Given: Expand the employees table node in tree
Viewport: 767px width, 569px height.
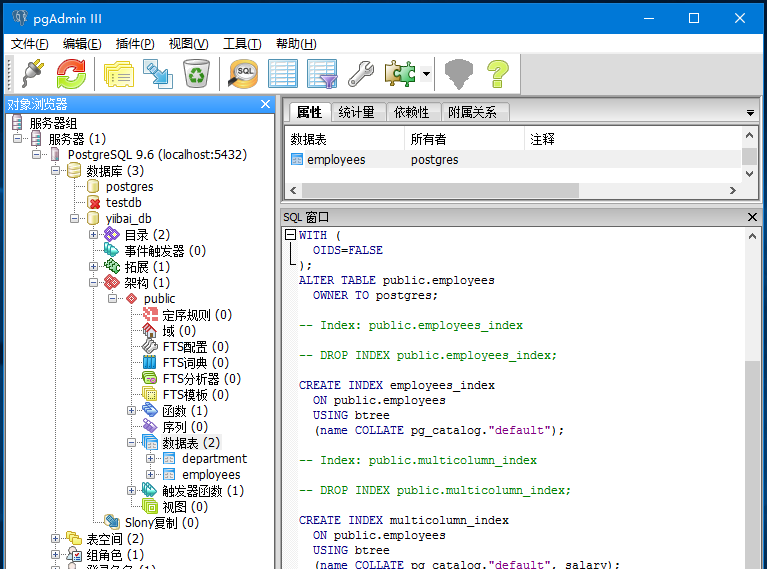Looking at the screenshot, I should pos(151,475).
